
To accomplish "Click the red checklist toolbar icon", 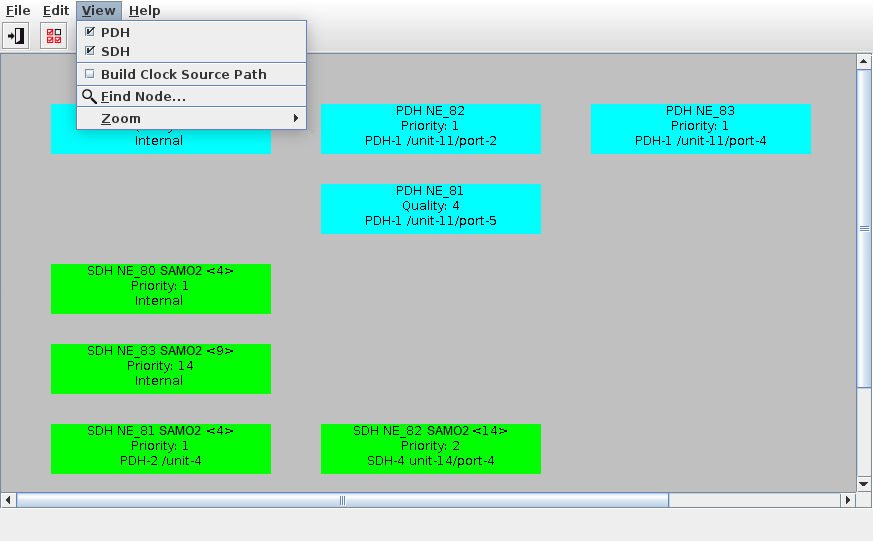I will (x=54, y=36).
